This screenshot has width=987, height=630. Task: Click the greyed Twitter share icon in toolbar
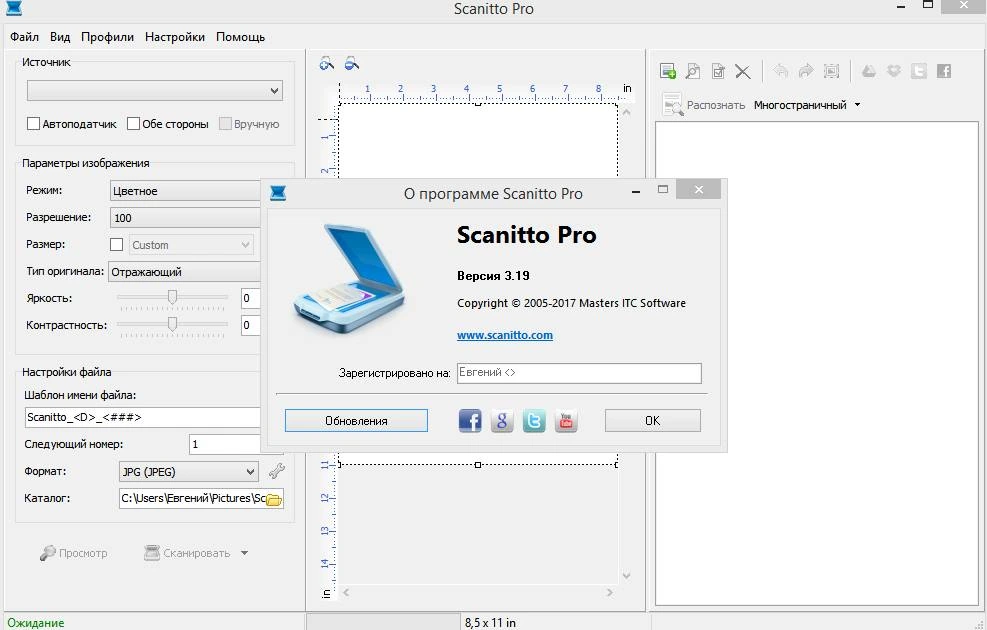(x=919, y=71)
